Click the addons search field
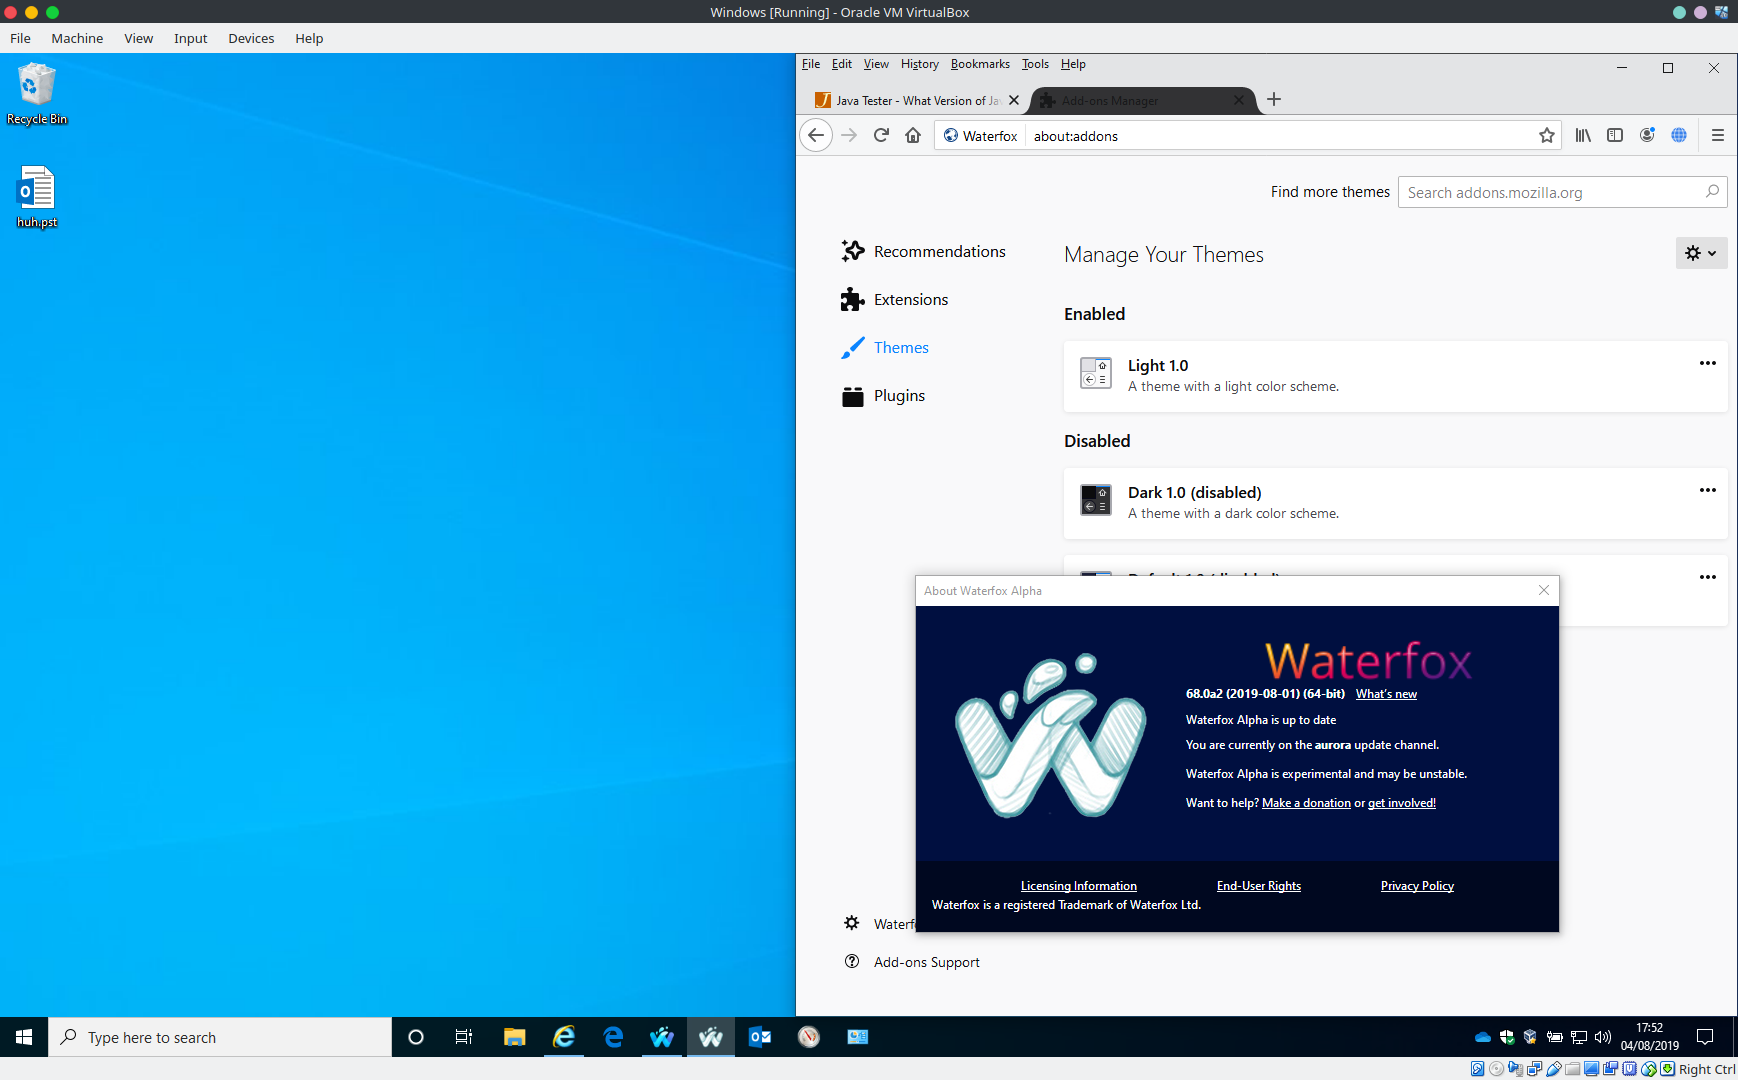This screenshot has width=1738, height=1080. [x=1550, y=192]
